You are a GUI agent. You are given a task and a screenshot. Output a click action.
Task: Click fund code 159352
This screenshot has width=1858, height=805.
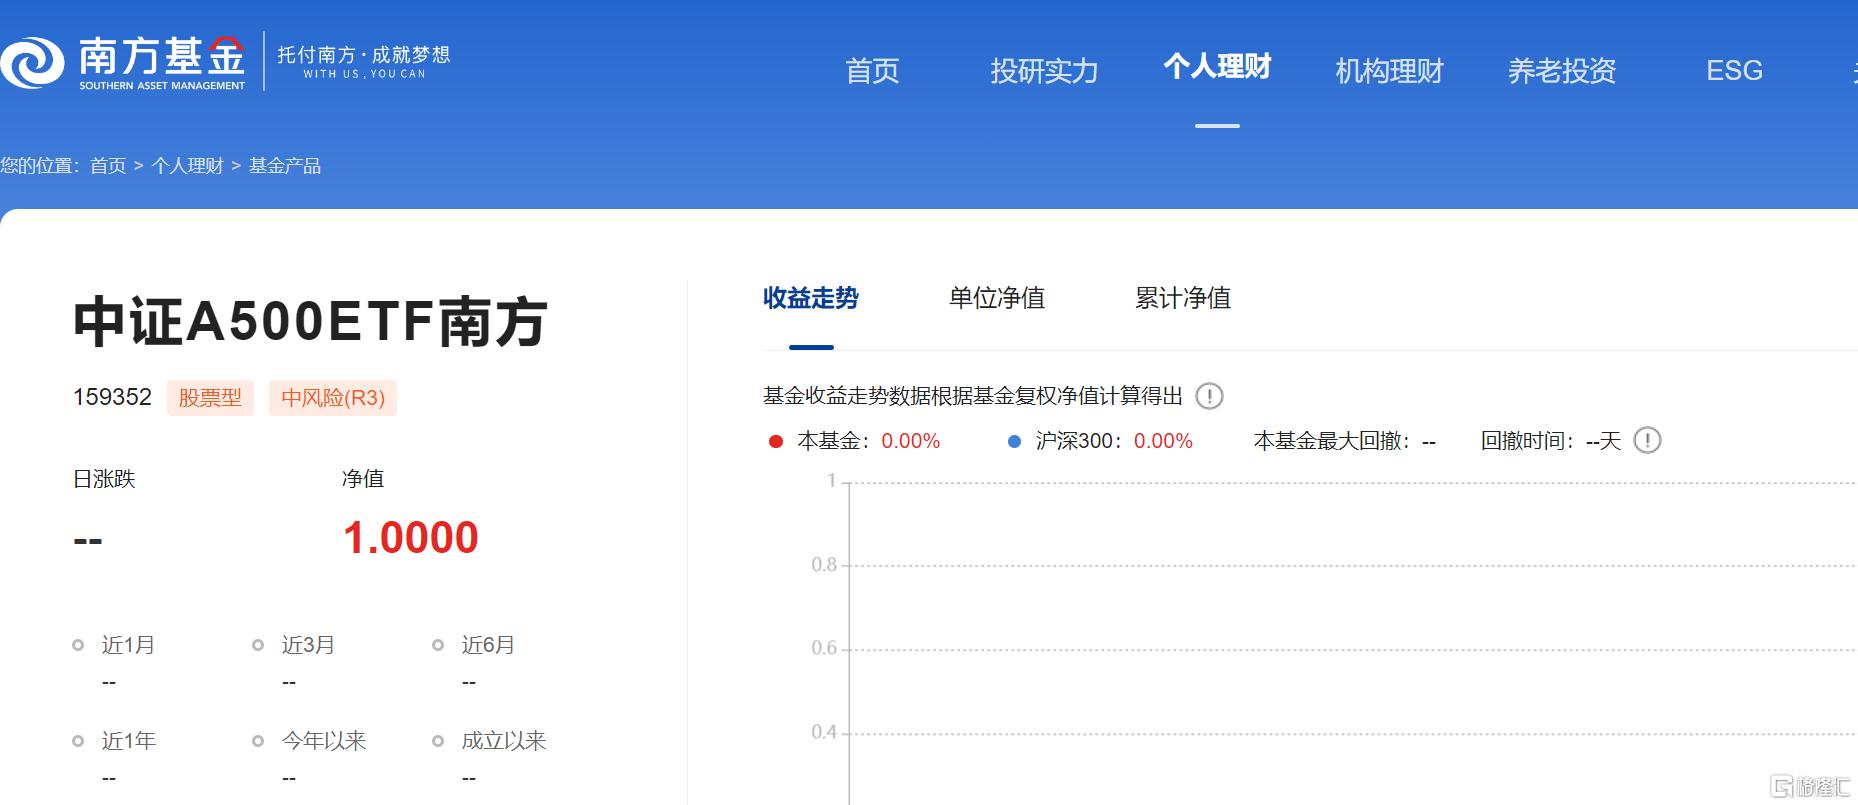pyautogui.click(x=112, y=397)
